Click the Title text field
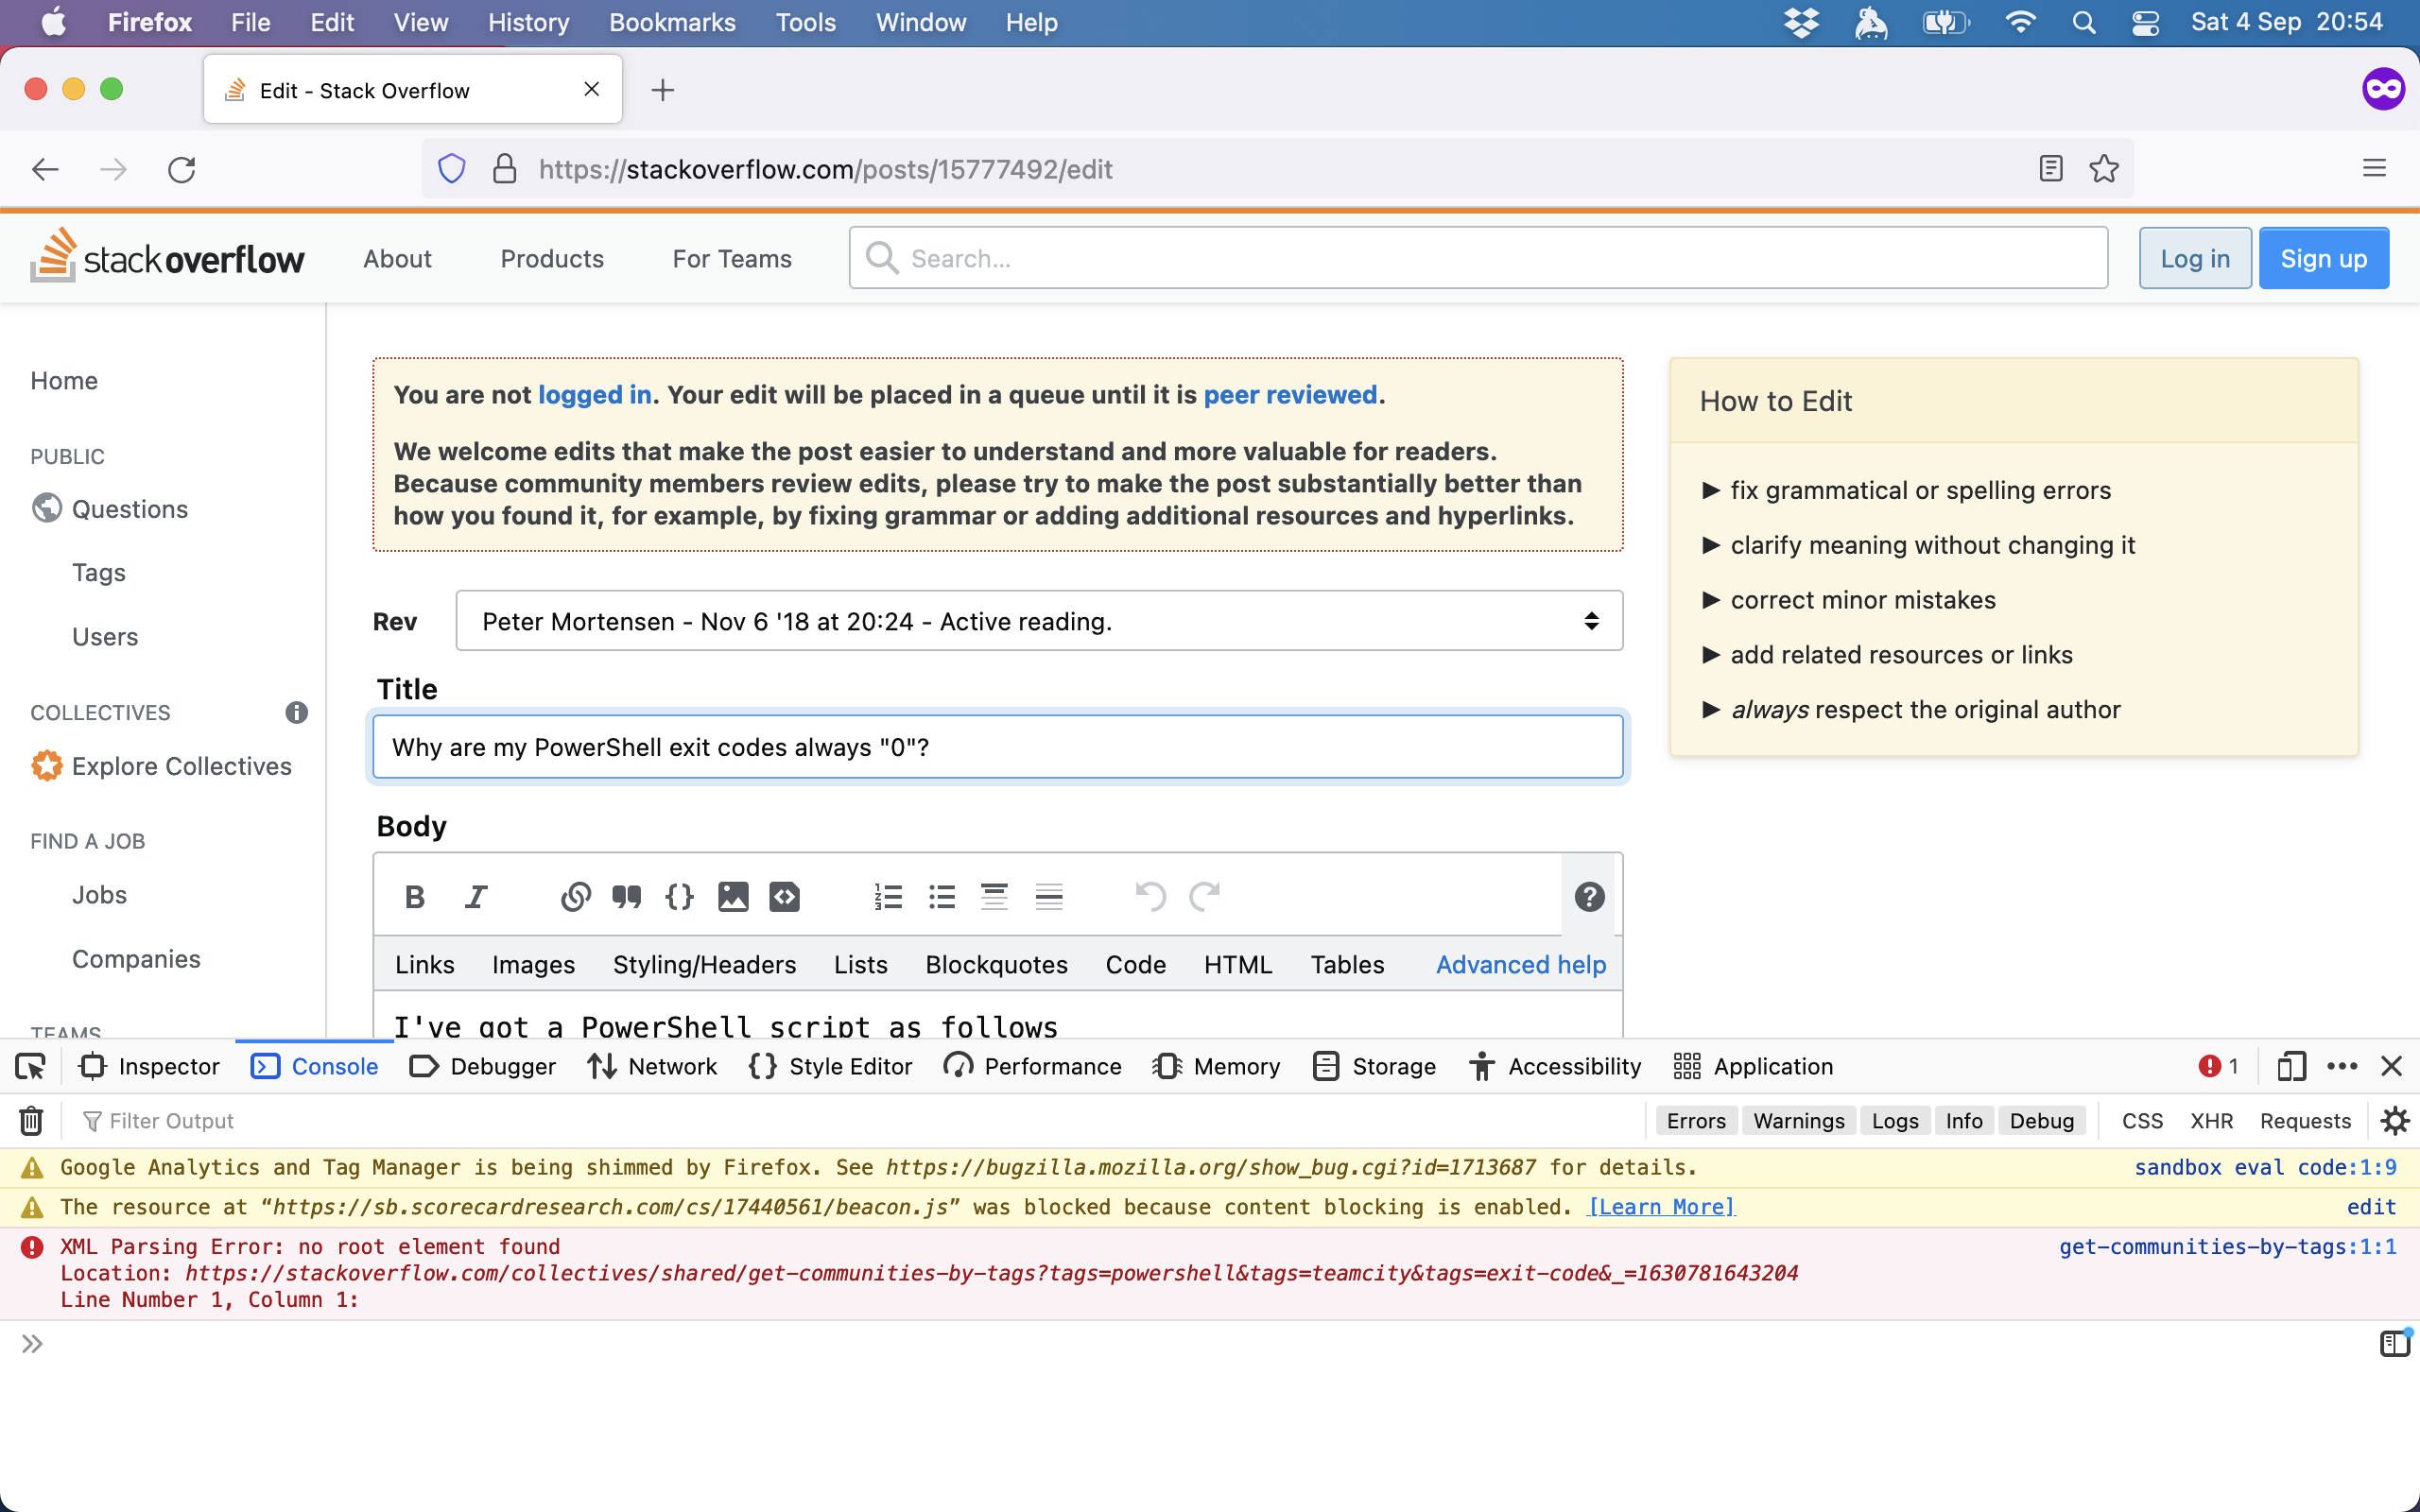The width and height of the screenshot is (2420, 1512). (x=997, y=747)
